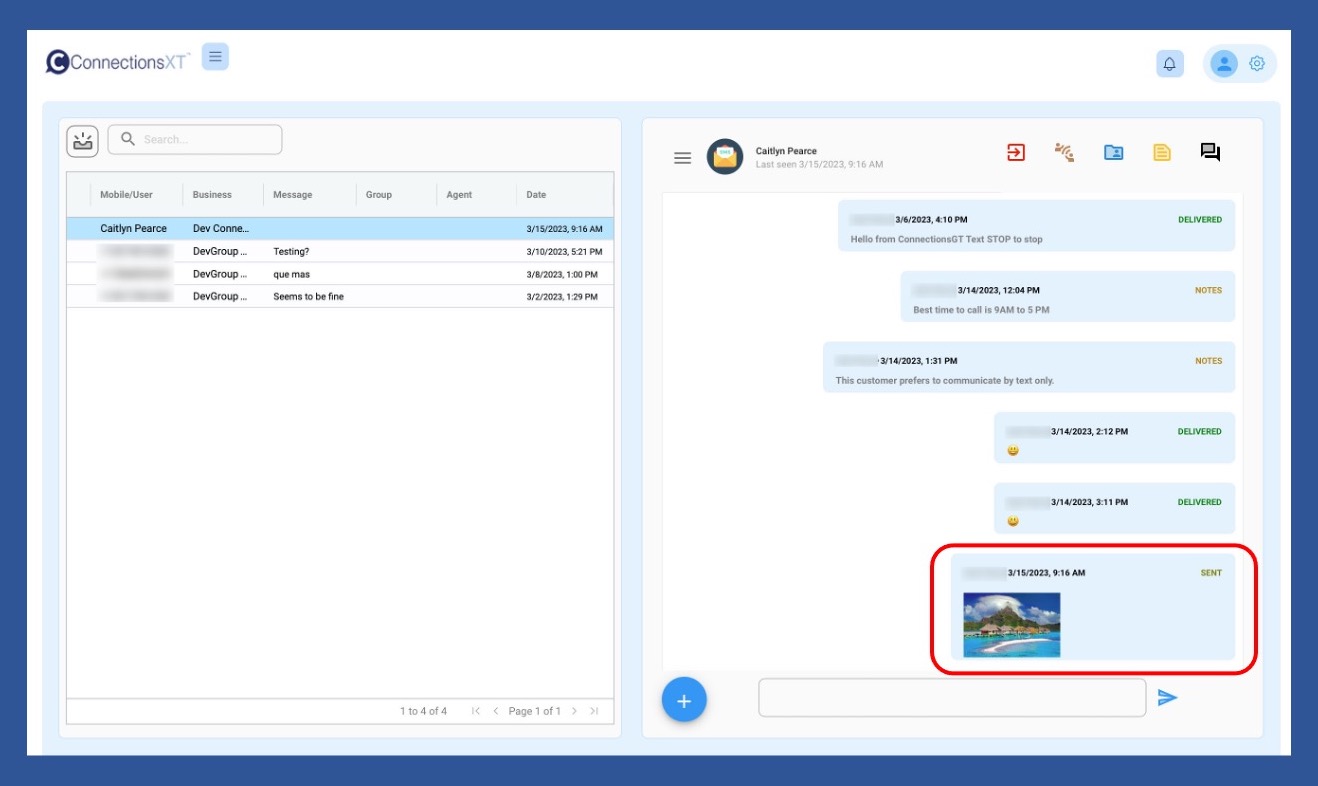Image resolution: width=1318 pixels, height=786 pixels.
Task: Expand chat hamburger menu beside Caitlyn Pearce
Action: (682, 158)
